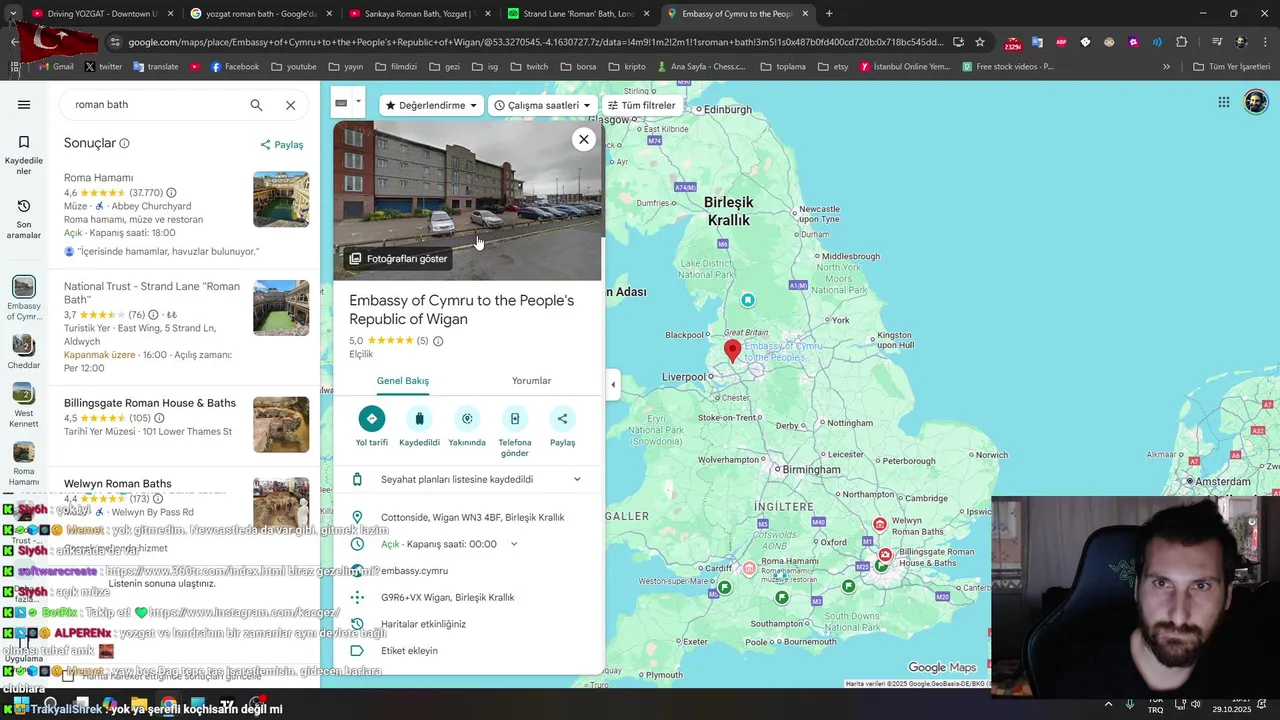This screenshot has width=1280, height=720.
Task: Click info icon beside 5,0 rating
Action: tap(438, 341)
